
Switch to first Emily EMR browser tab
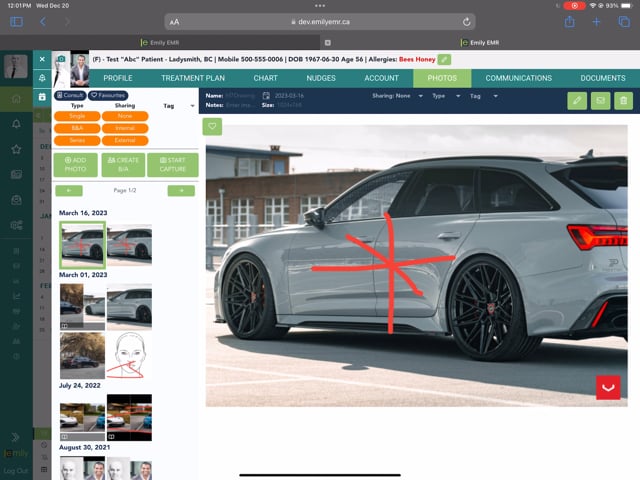pyautogui.click(x=160, y=42)
